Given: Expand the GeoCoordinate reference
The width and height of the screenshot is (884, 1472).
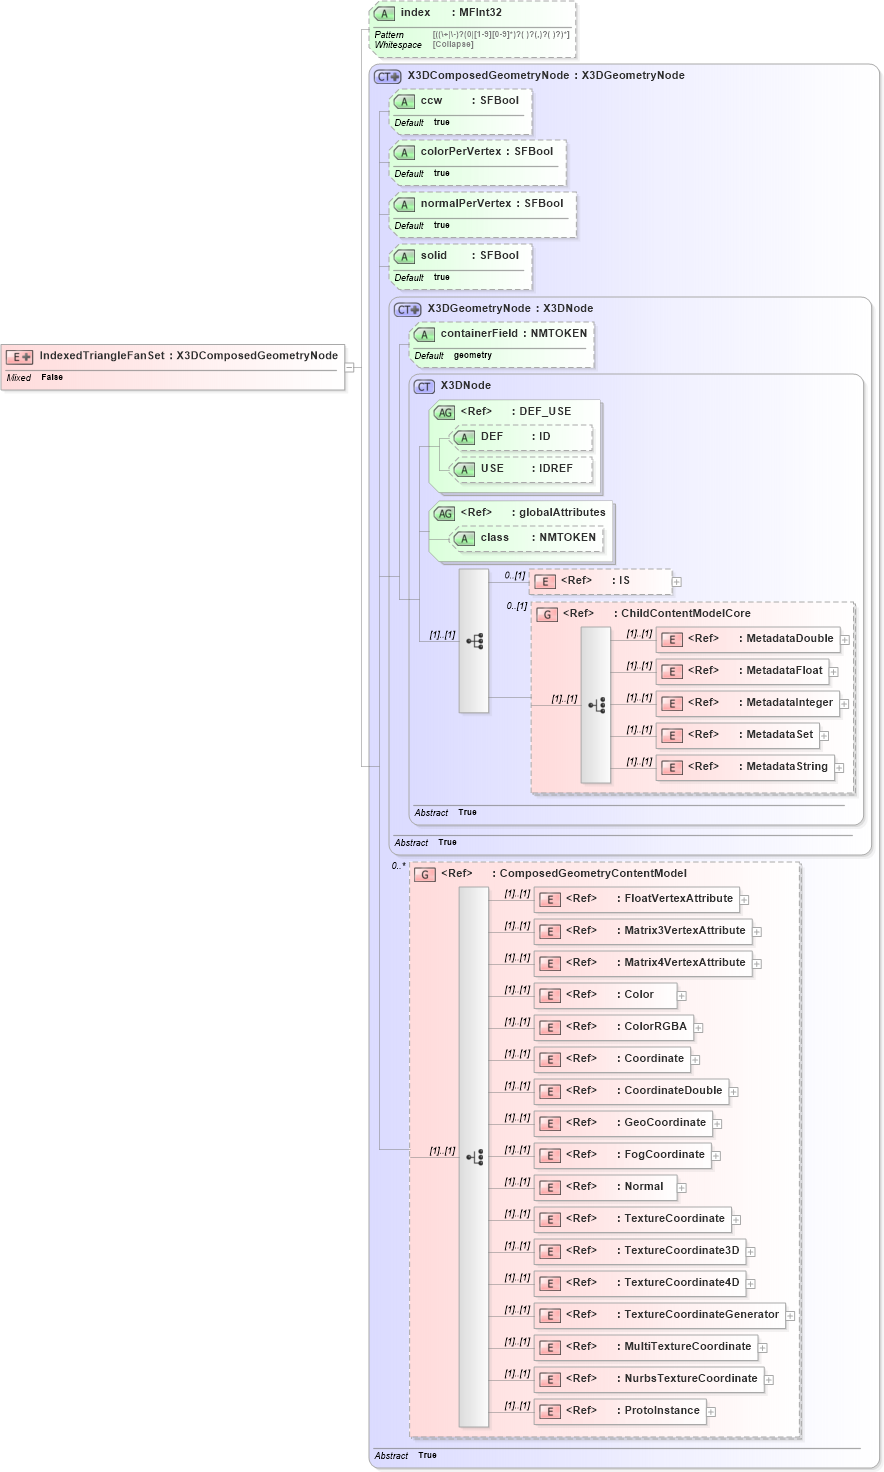Looking at the screenshot, I should click(717, 1123).
